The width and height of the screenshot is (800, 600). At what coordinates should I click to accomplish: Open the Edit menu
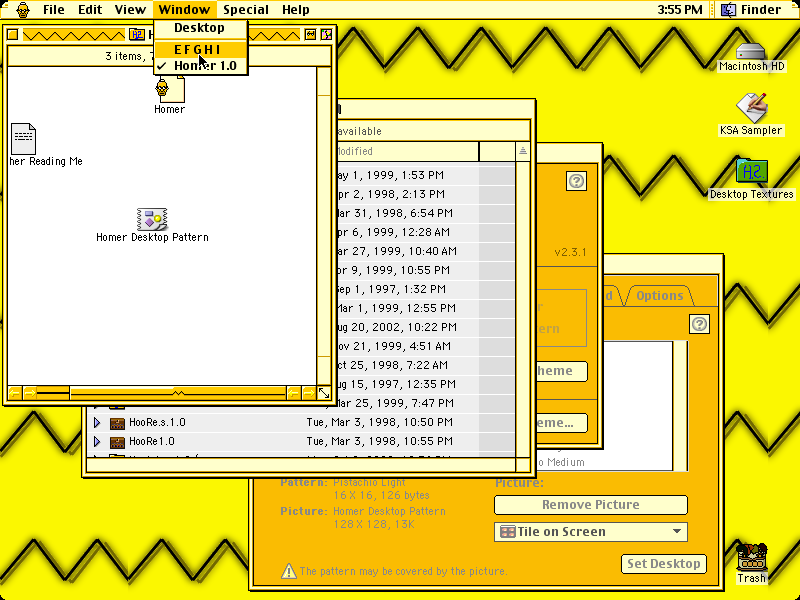click(90, 10)
